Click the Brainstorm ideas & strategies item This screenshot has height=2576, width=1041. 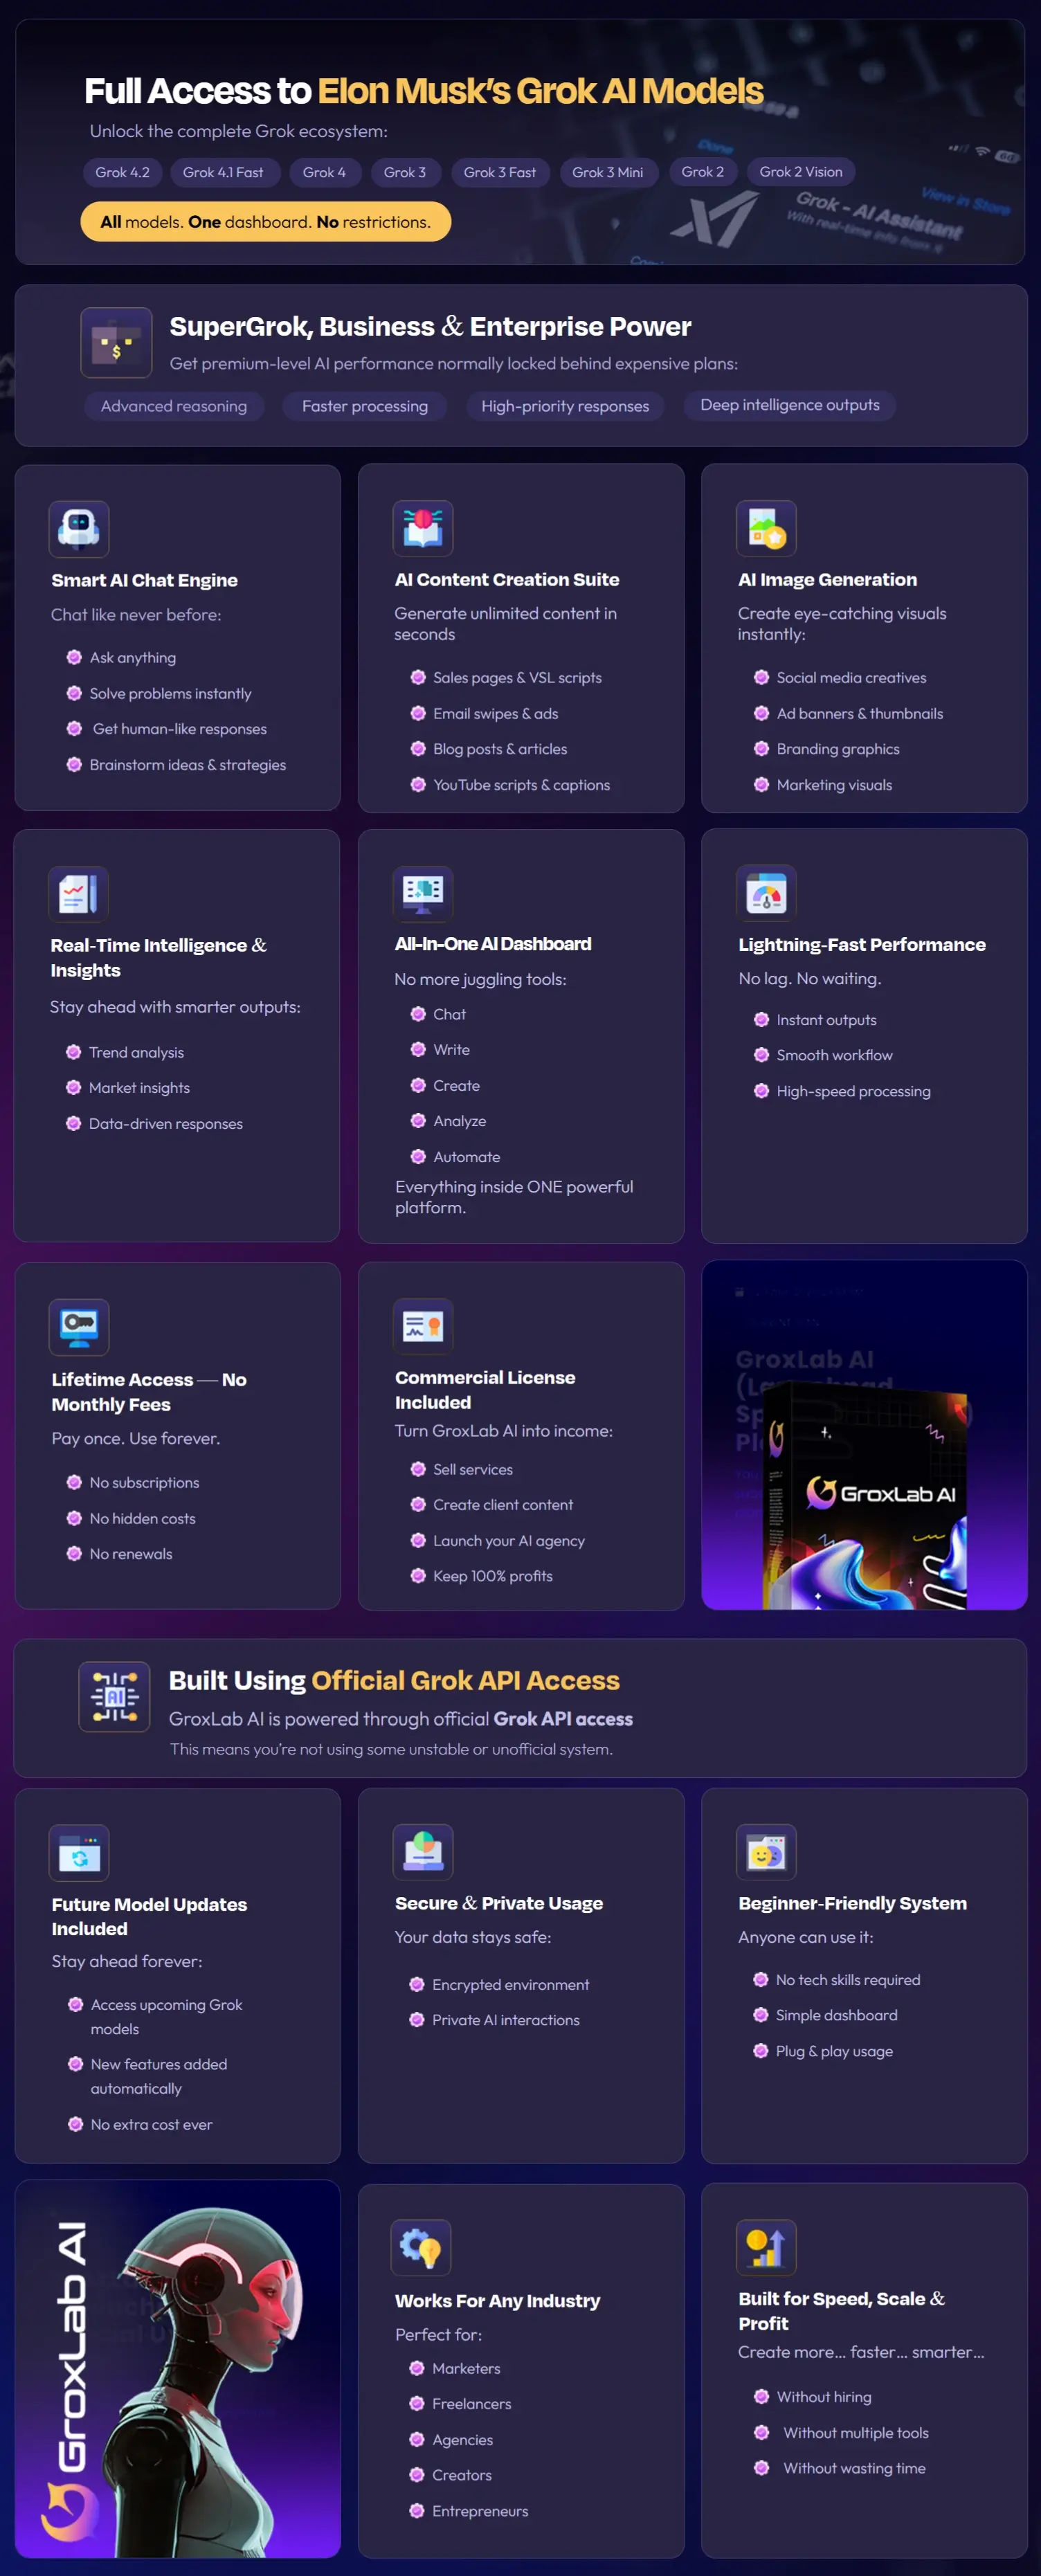188,765
